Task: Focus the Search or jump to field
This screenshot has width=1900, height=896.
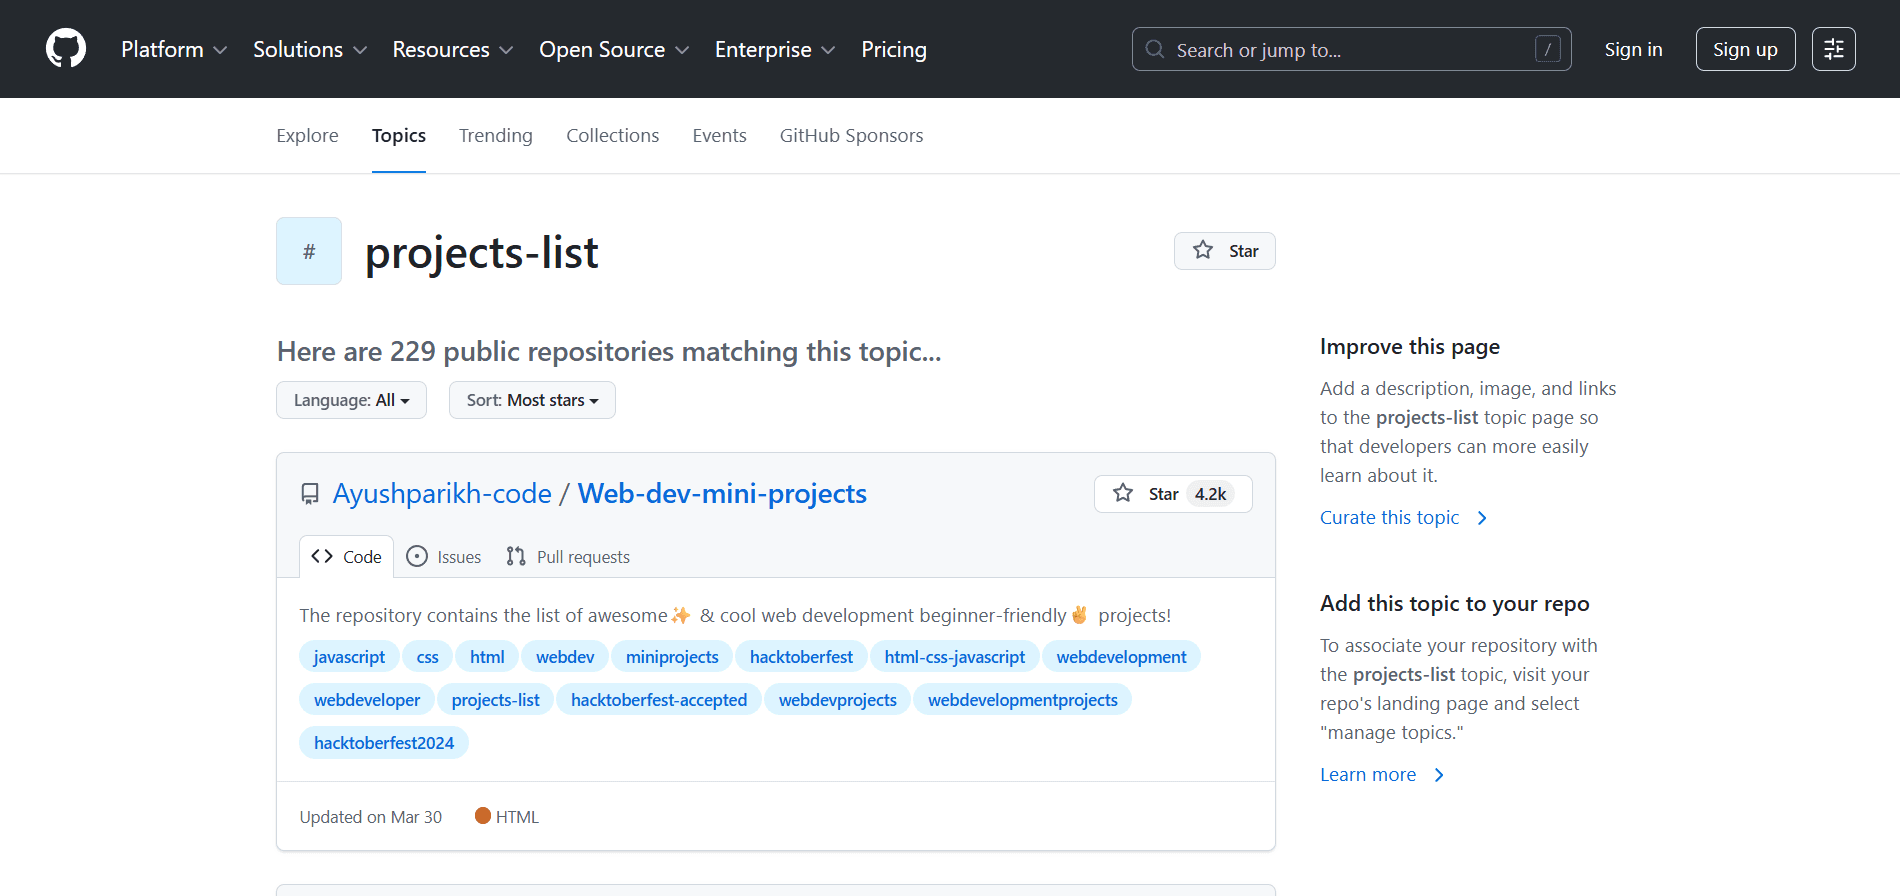Action: click(x=1352, y=49)
